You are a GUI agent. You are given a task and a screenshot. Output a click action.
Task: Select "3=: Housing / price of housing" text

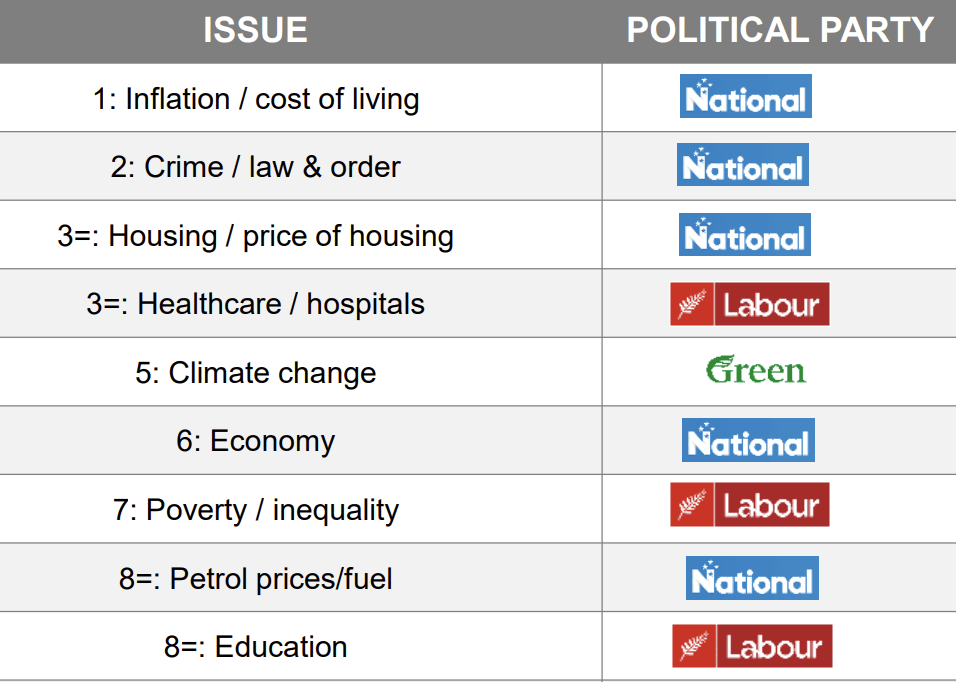256,236
